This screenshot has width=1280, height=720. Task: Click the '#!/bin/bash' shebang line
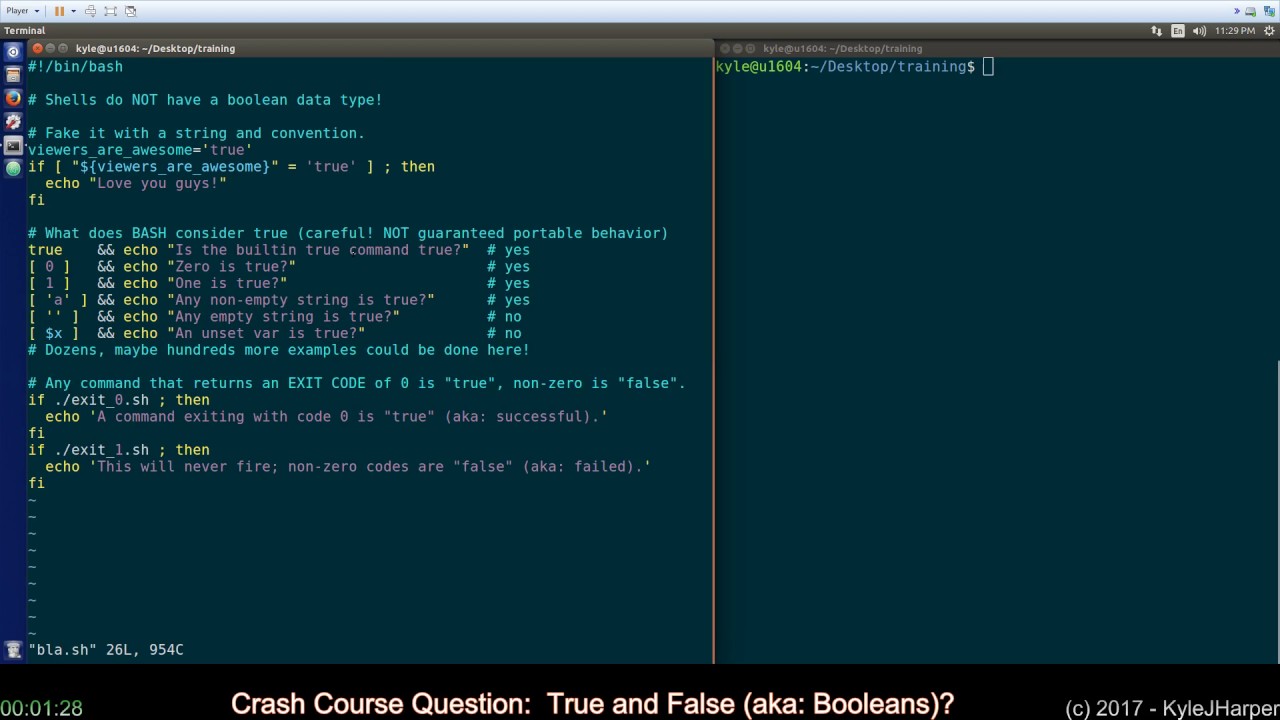(x=75, y=66)
